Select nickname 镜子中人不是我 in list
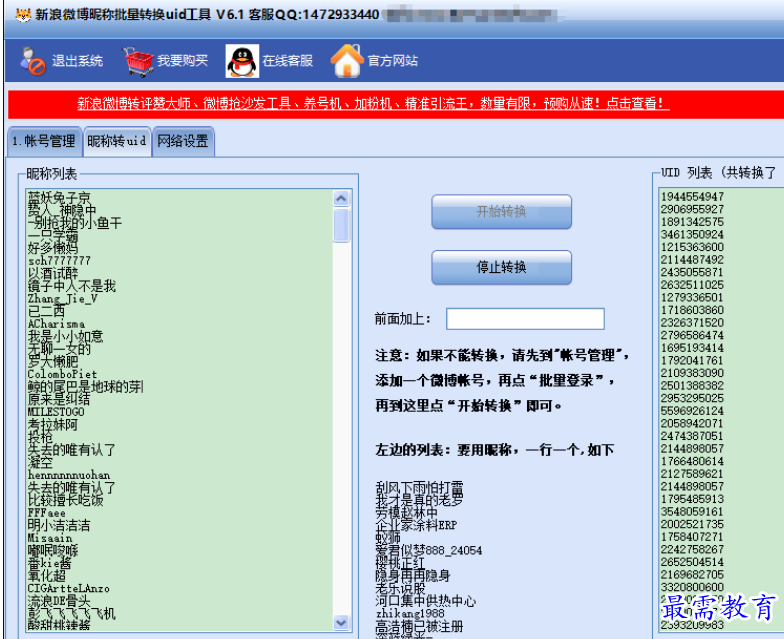Screen dimensions: 784x639 [x=72, y=286]
